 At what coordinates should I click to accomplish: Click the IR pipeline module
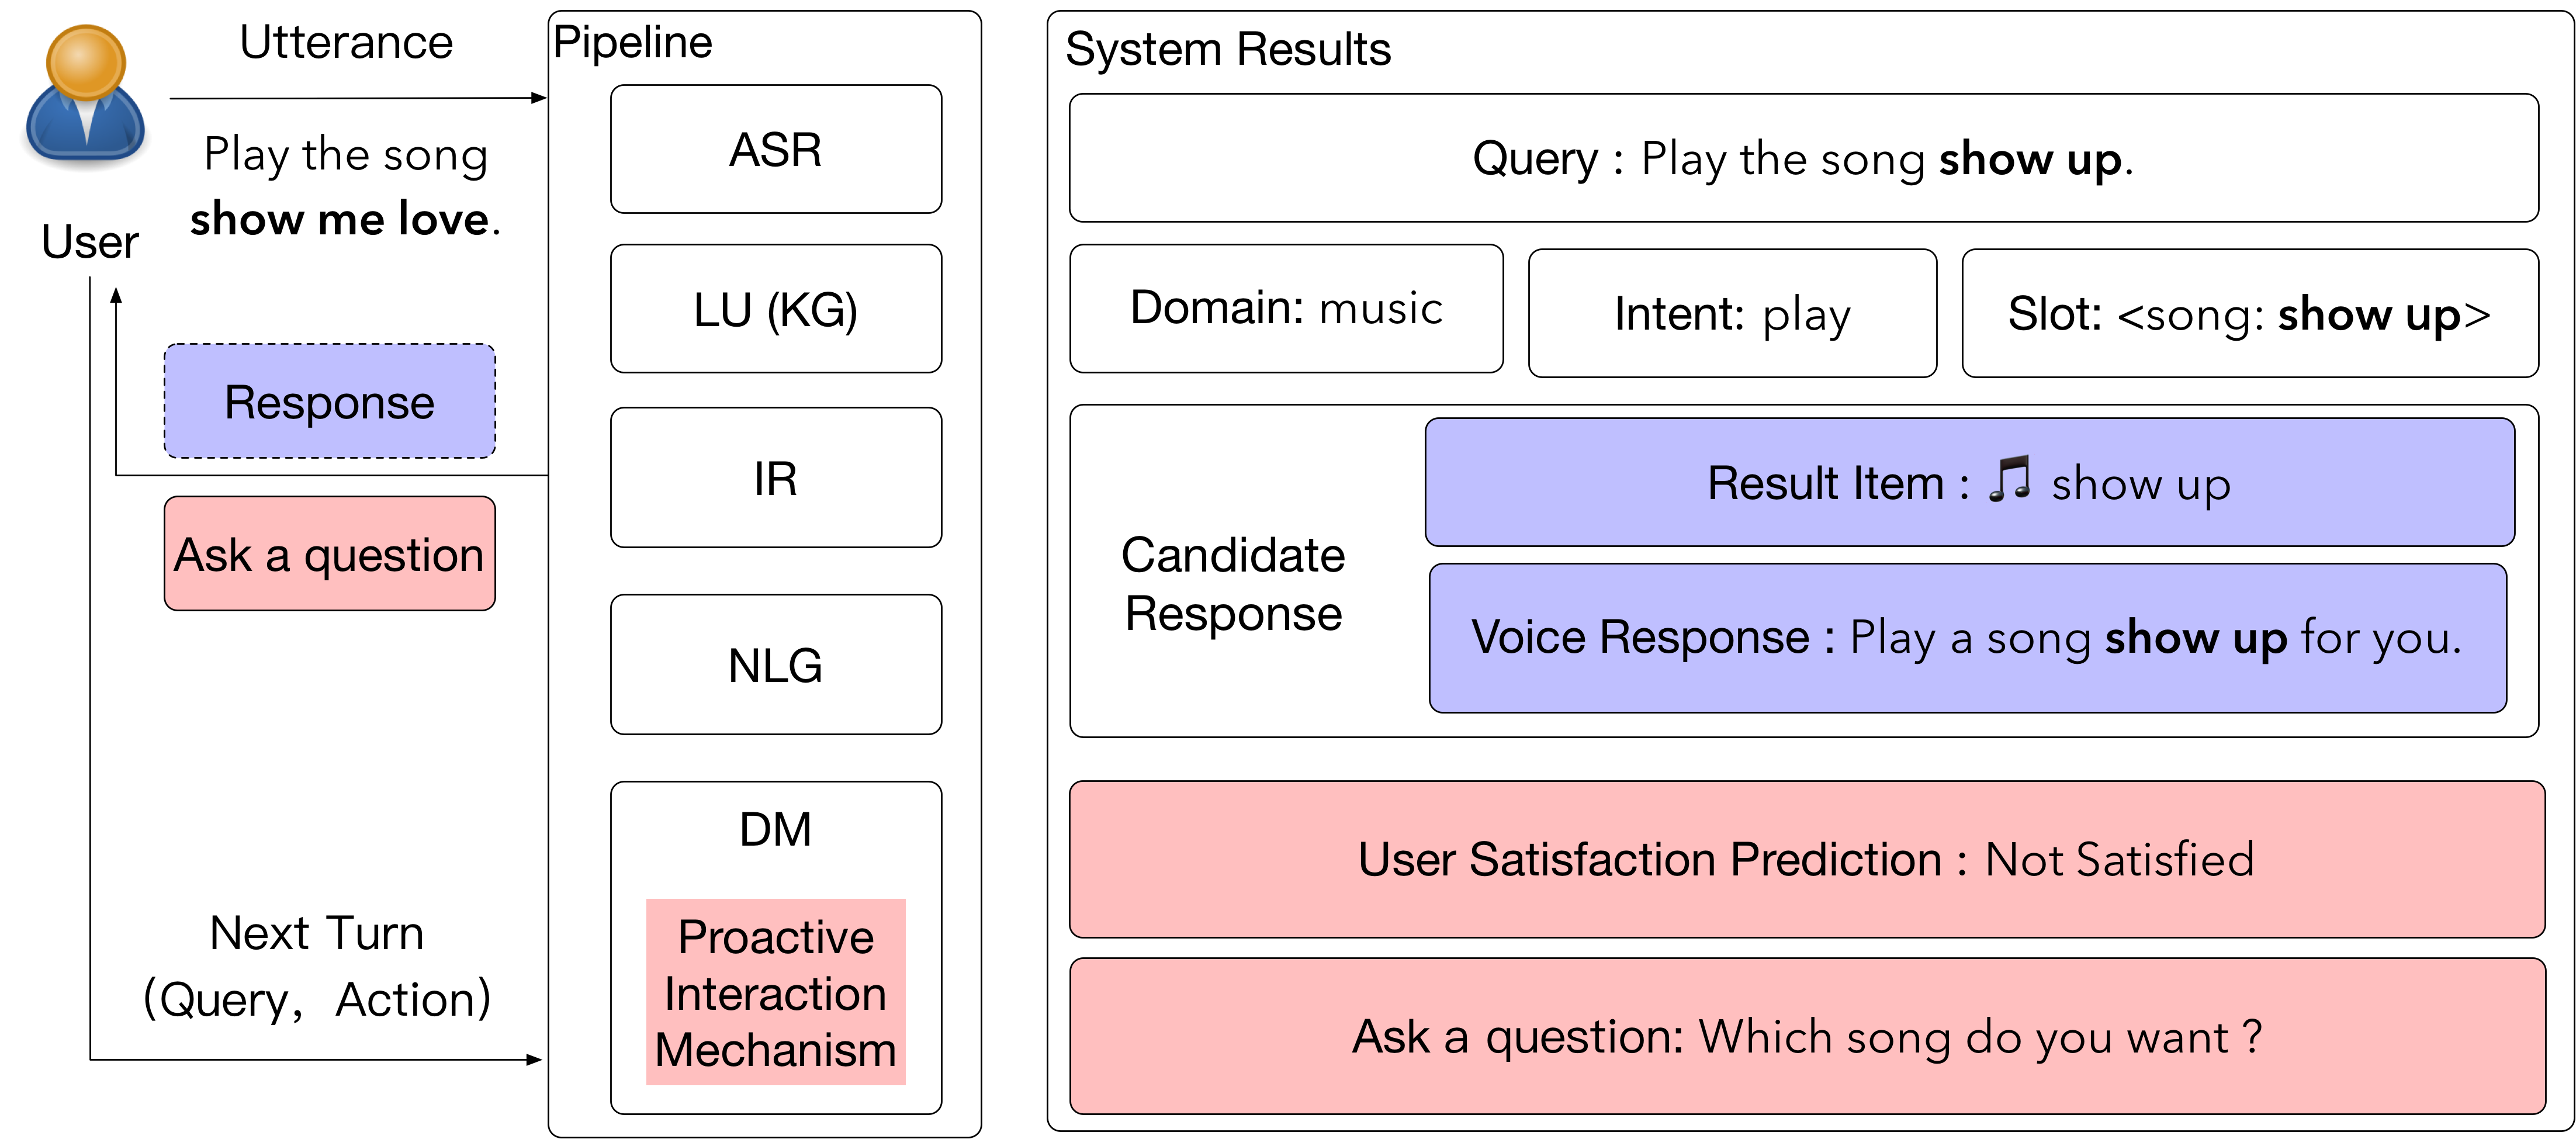(776, 478)
